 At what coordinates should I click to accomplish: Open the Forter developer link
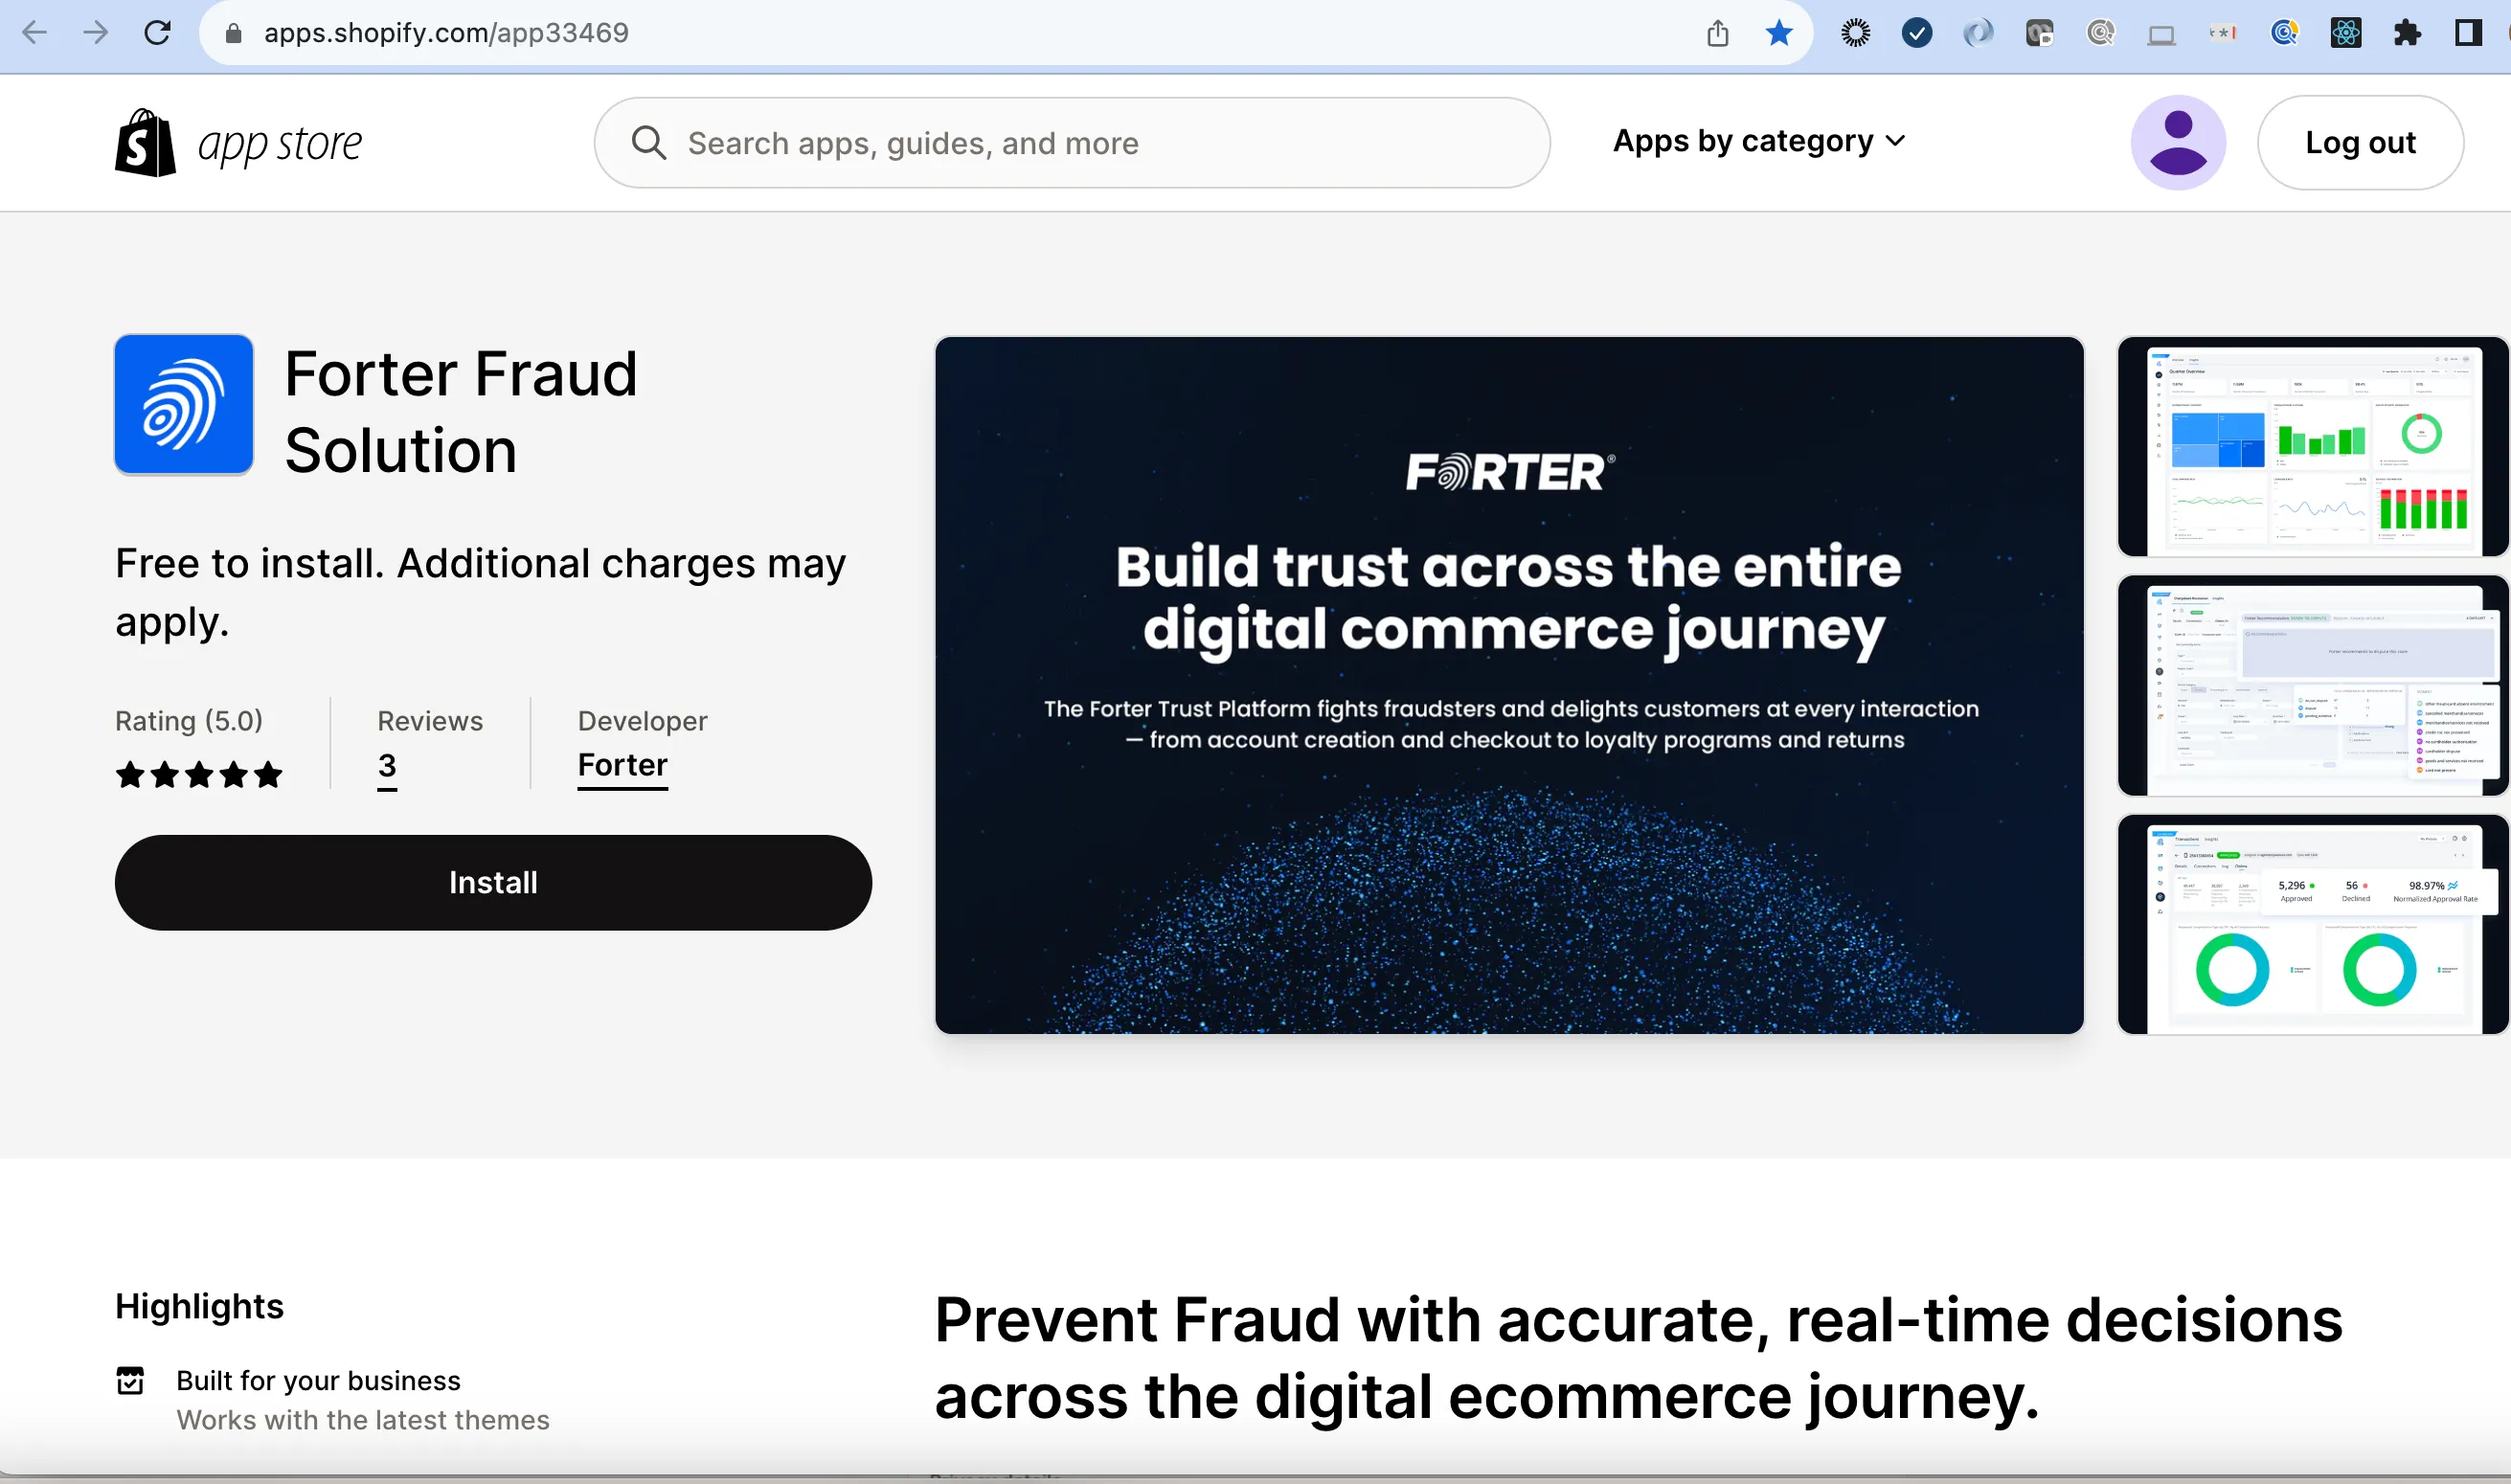pyautogui.click(x=622, y=765)
